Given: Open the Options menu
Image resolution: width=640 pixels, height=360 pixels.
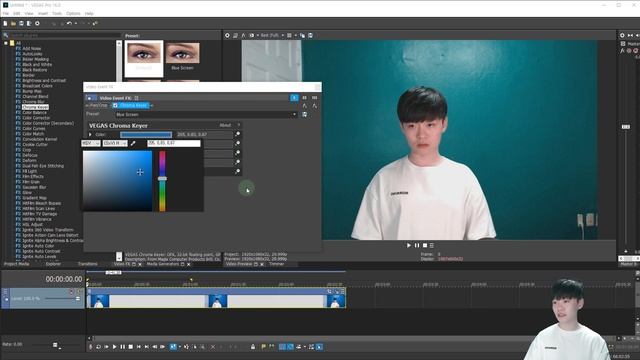Looking at the screenshot, I should 73,13.
